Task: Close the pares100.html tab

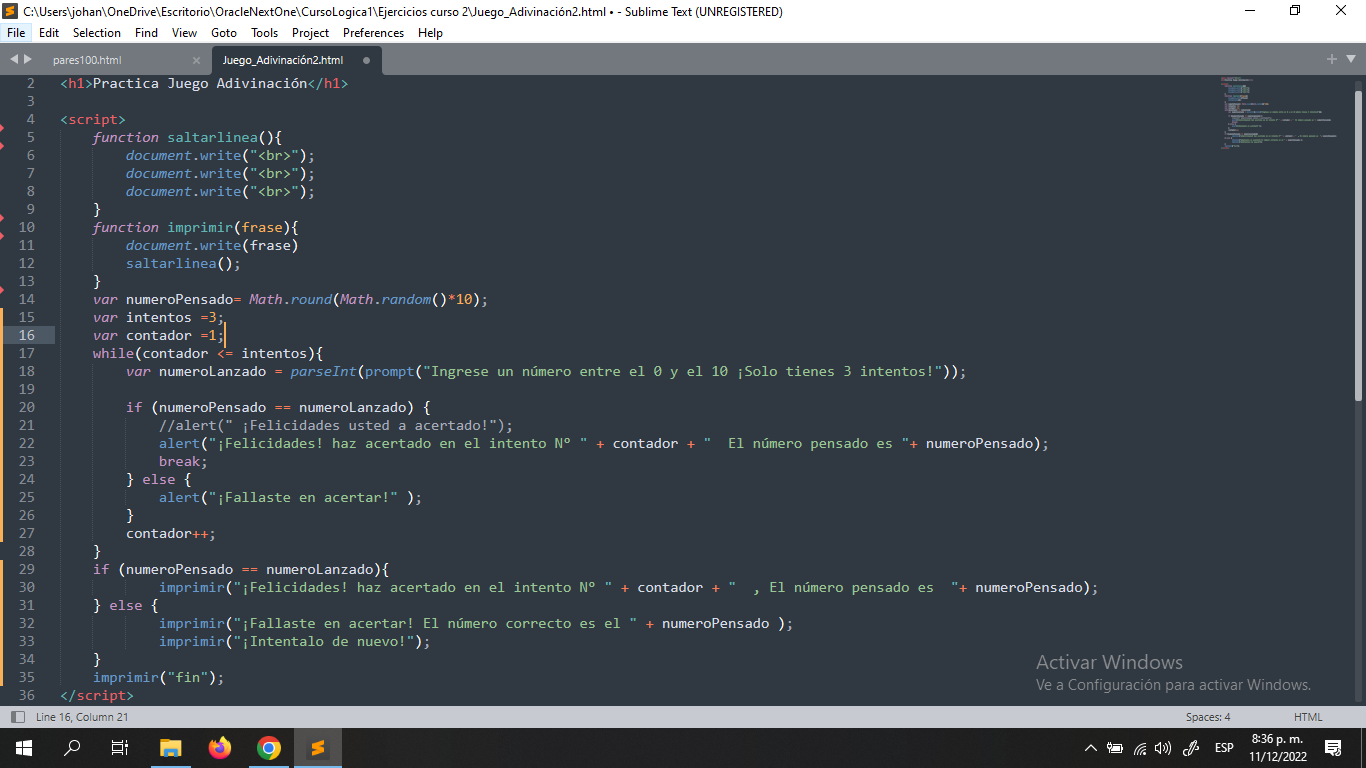Action: (x=196, y=60)
